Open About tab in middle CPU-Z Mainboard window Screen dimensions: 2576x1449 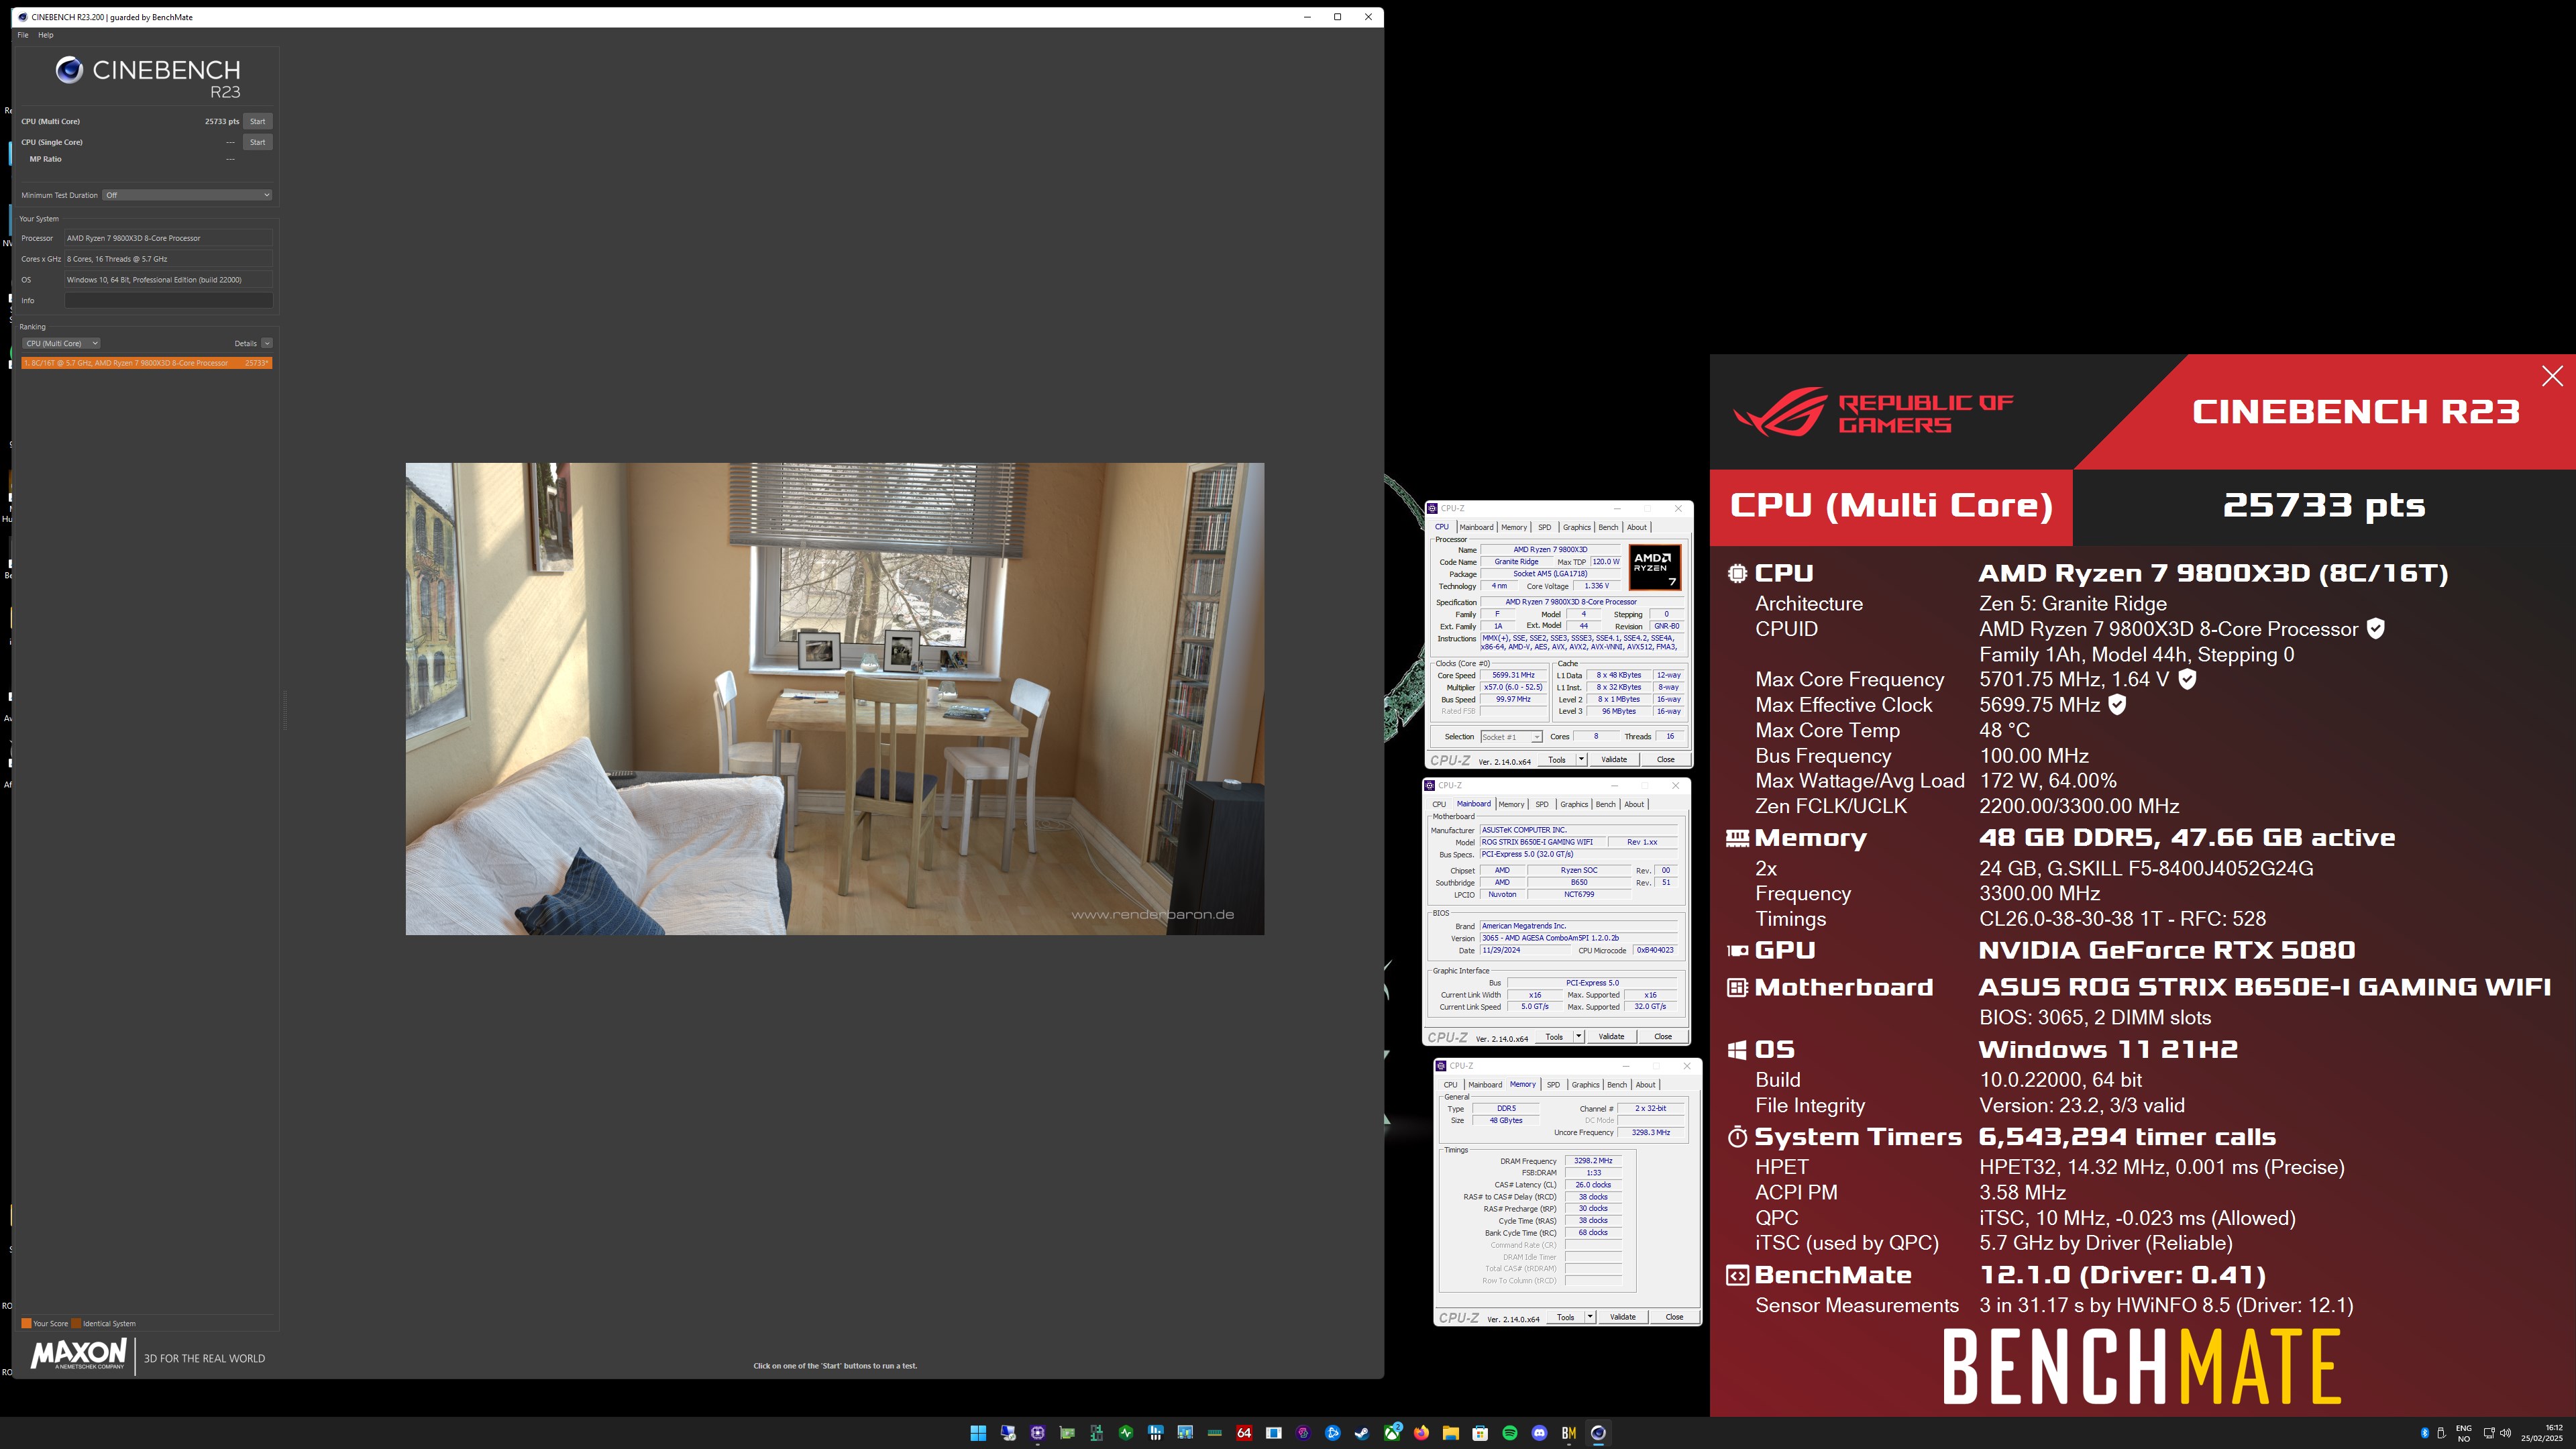(x=1634, y=804)
